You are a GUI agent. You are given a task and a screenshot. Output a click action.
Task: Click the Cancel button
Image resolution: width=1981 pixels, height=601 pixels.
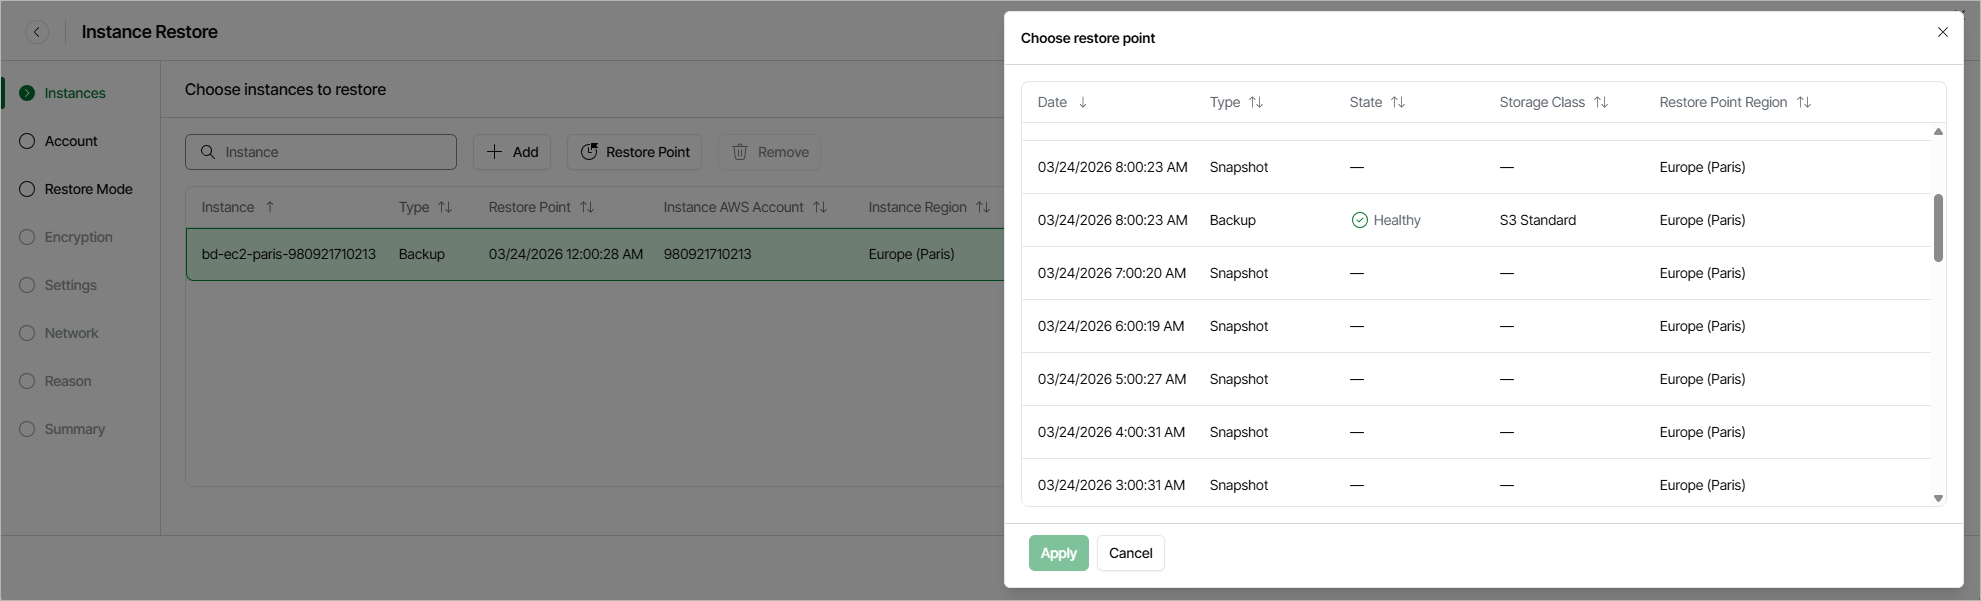(1130, 553)
